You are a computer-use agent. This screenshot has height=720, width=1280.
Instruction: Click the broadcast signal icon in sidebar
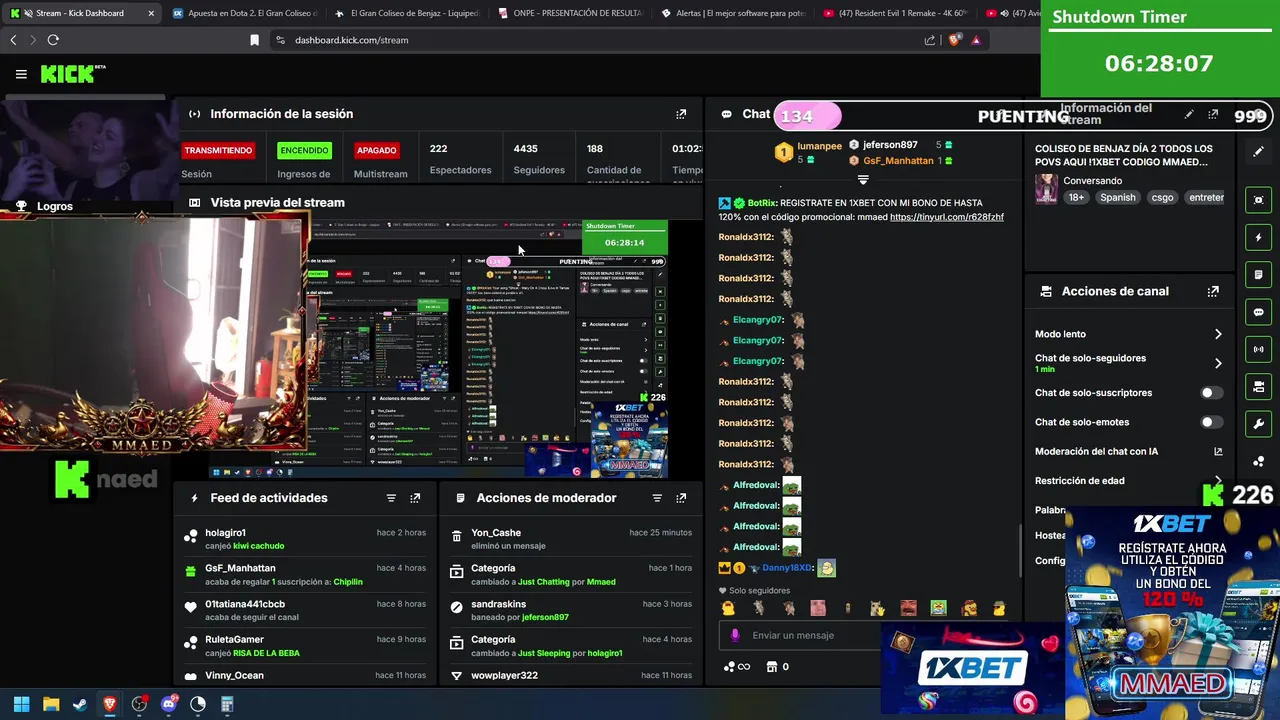(x=1259, y=350)
